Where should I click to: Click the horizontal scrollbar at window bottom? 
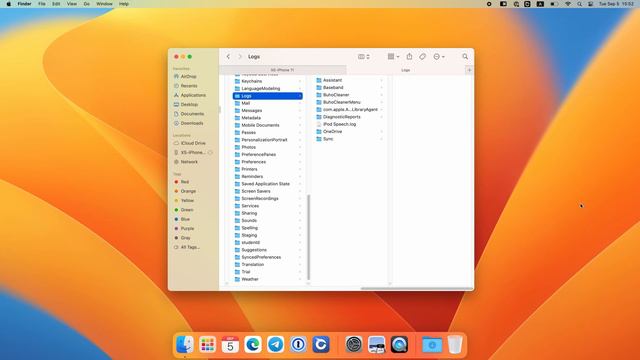(416, 289)
